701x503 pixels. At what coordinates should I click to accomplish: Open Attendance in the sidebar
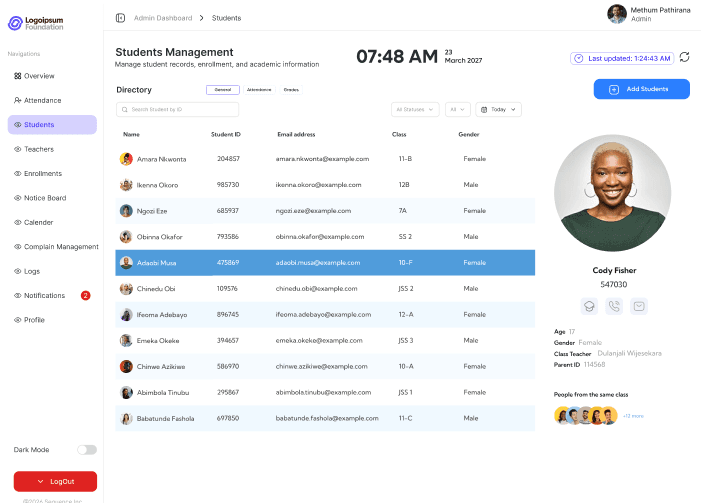click(x=38, y=100)
